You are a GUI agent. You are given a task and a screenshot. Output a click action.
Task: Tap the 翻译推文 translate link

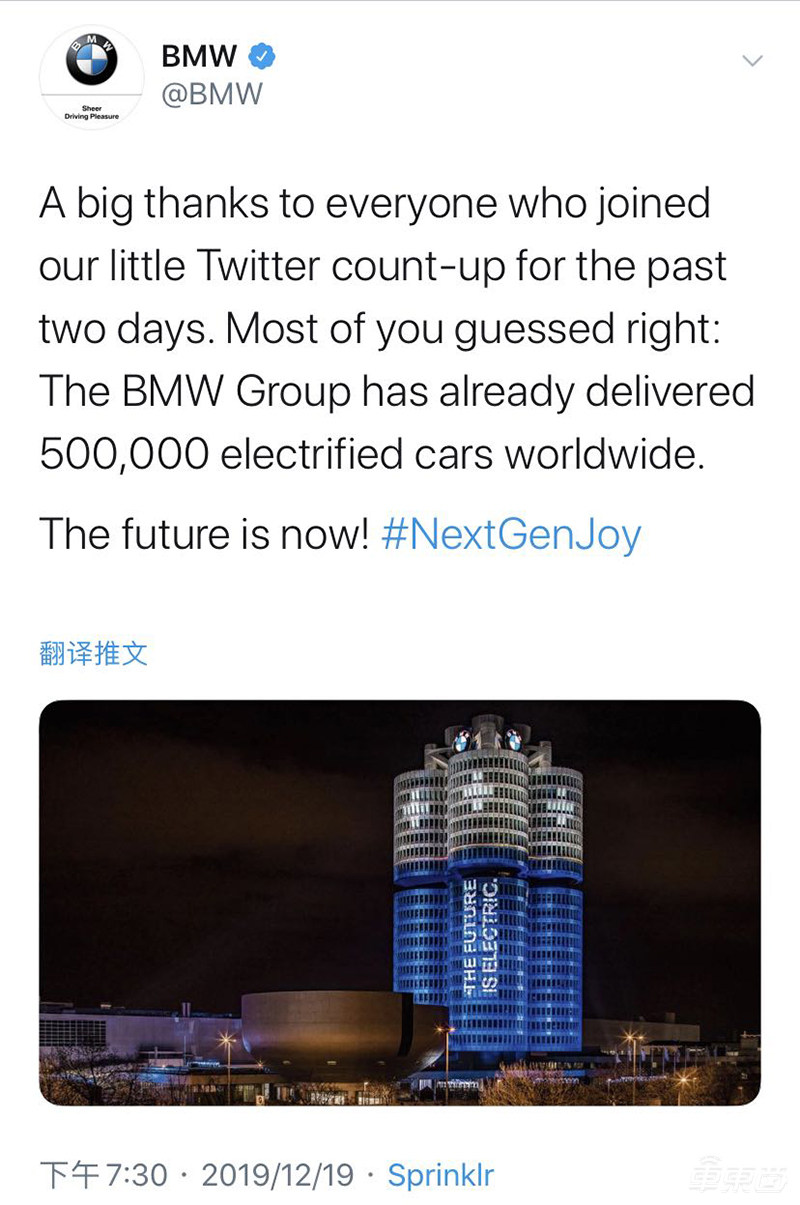pyautogui.click(x=94, y=655)
